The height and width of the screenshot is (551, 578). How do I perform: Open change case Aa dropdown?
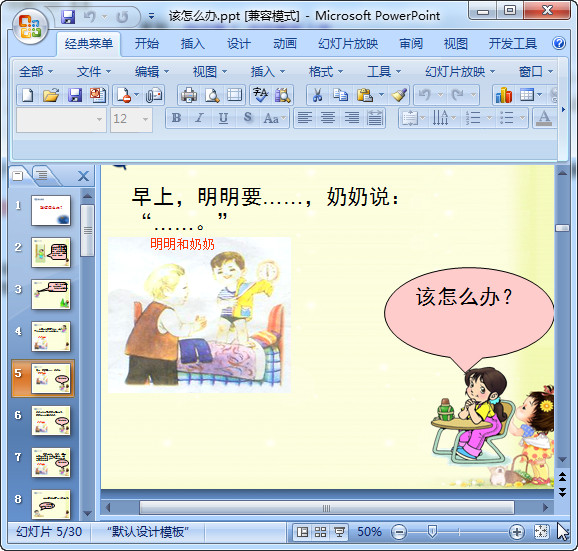pyautogui.click(x=275, y=118)
